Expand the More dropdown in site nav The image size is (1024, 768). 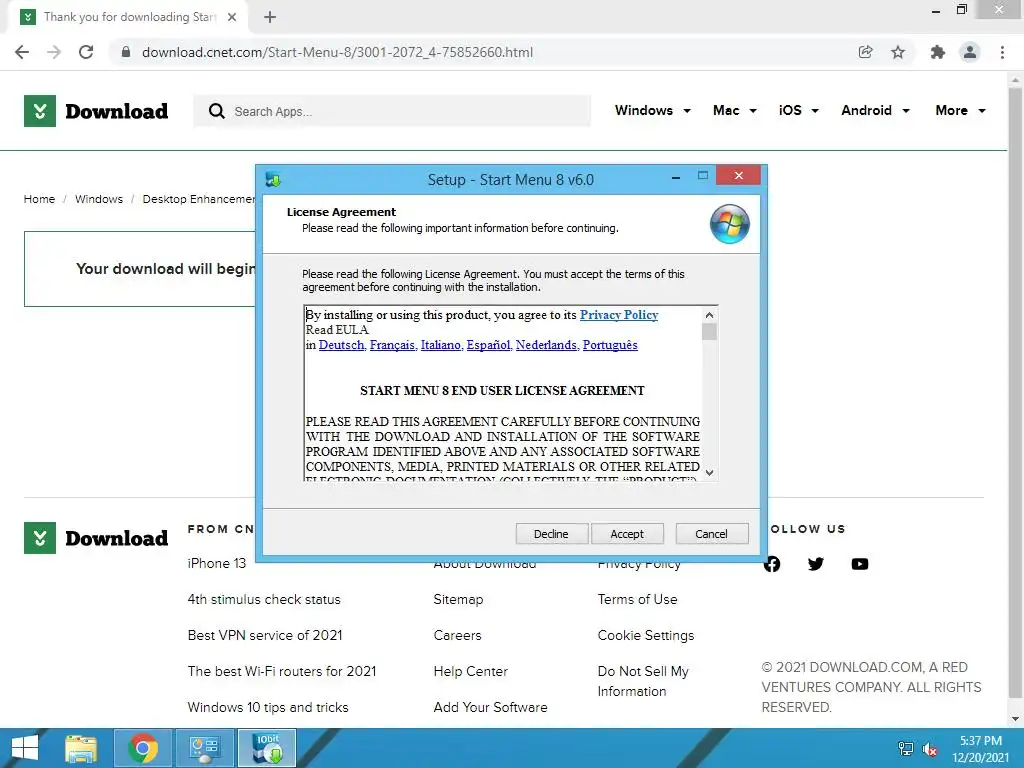(960, 110)
